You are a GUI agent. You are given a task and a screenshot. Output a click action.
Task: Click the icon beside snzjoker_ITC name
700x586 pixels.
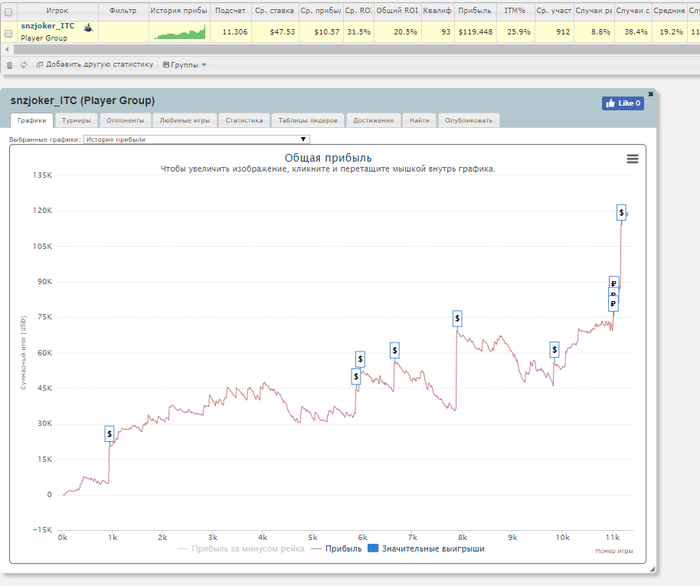tap(88, 28)
